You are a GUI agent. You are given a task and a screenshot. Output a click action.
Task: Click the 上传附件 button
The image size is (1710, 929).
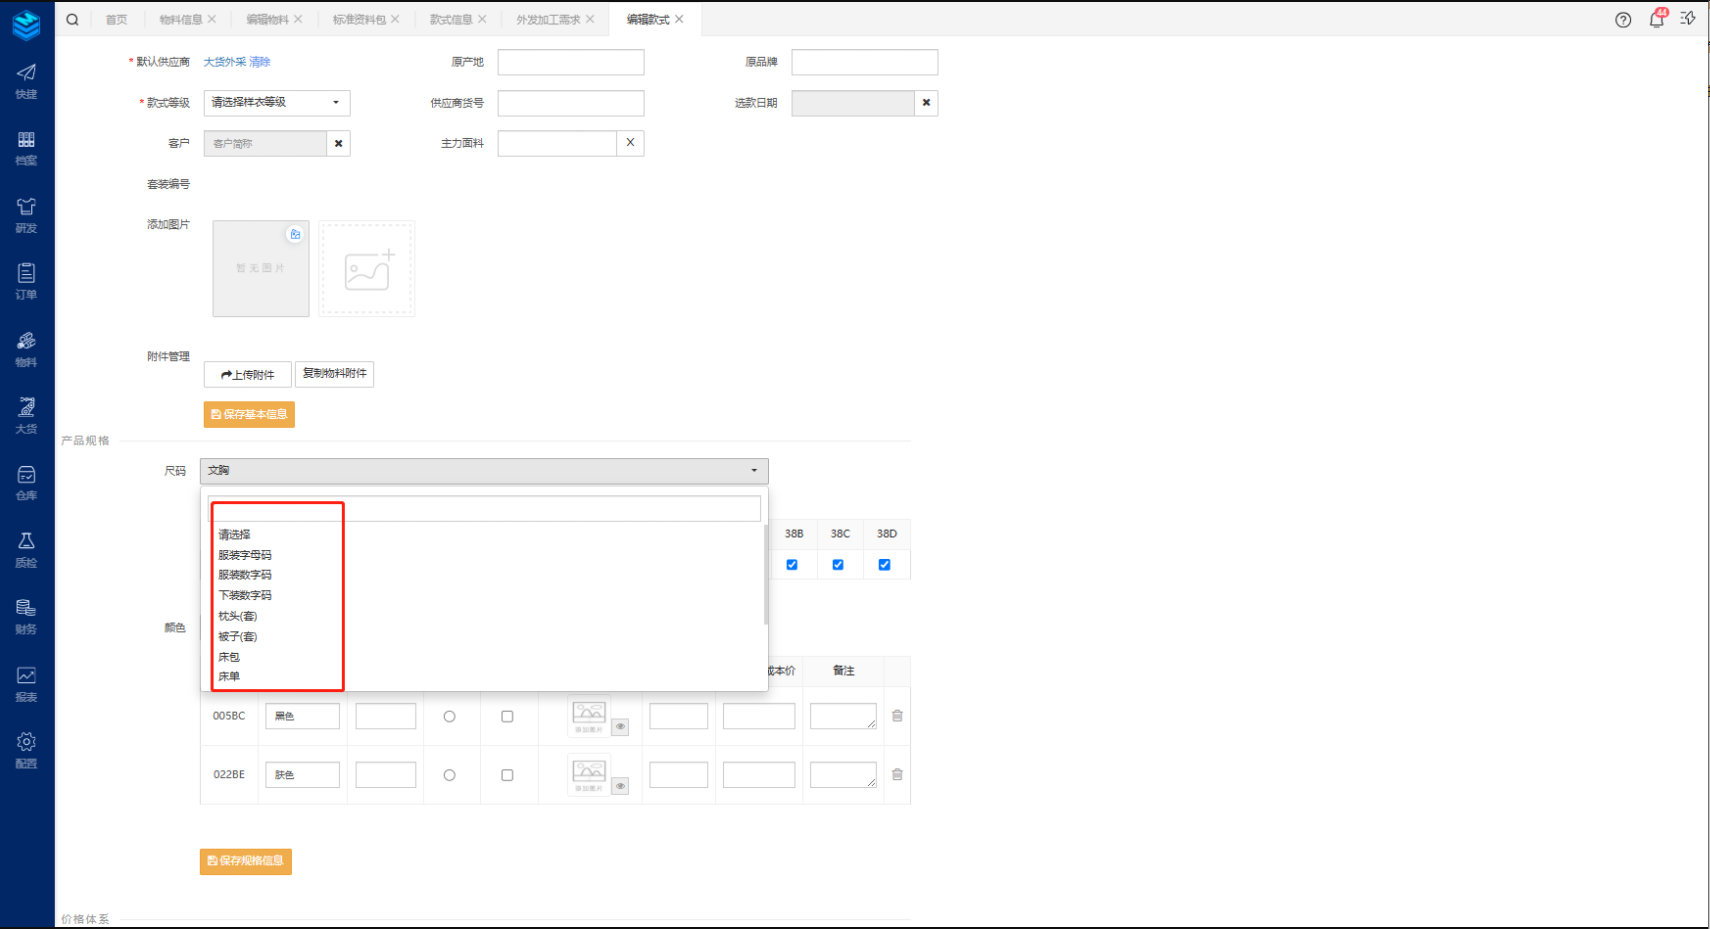247,375
